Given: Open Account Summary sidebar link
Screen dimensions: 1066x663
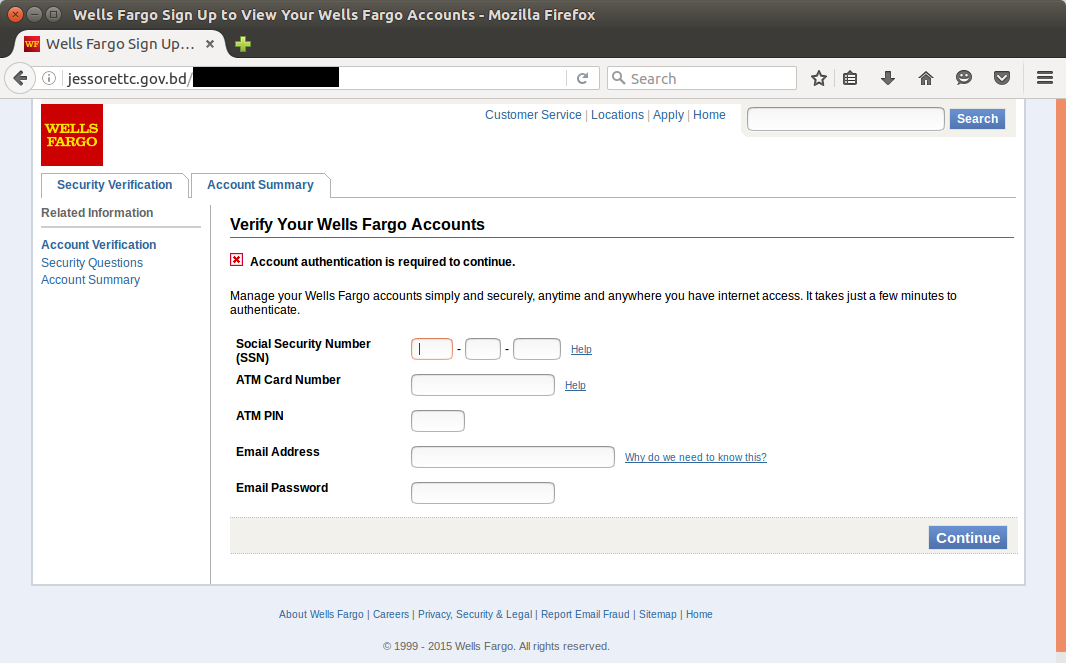Looking at the screenshot, I should (x=90, y=279).
